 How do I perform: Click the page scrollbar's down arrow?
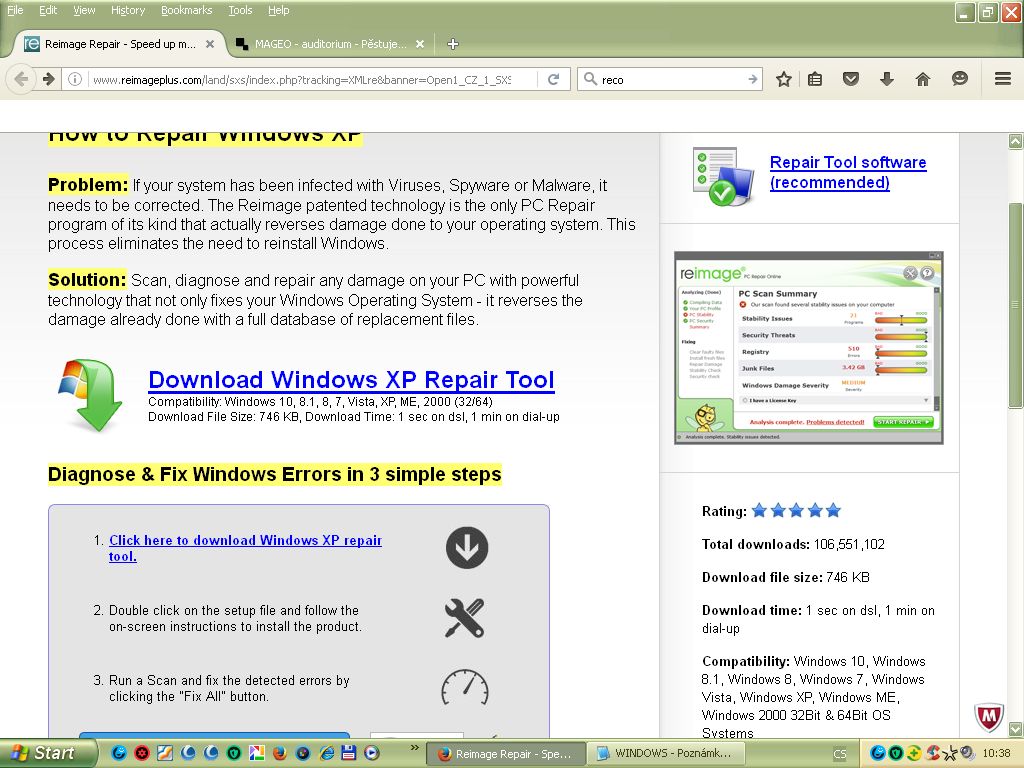[1016, 729]
